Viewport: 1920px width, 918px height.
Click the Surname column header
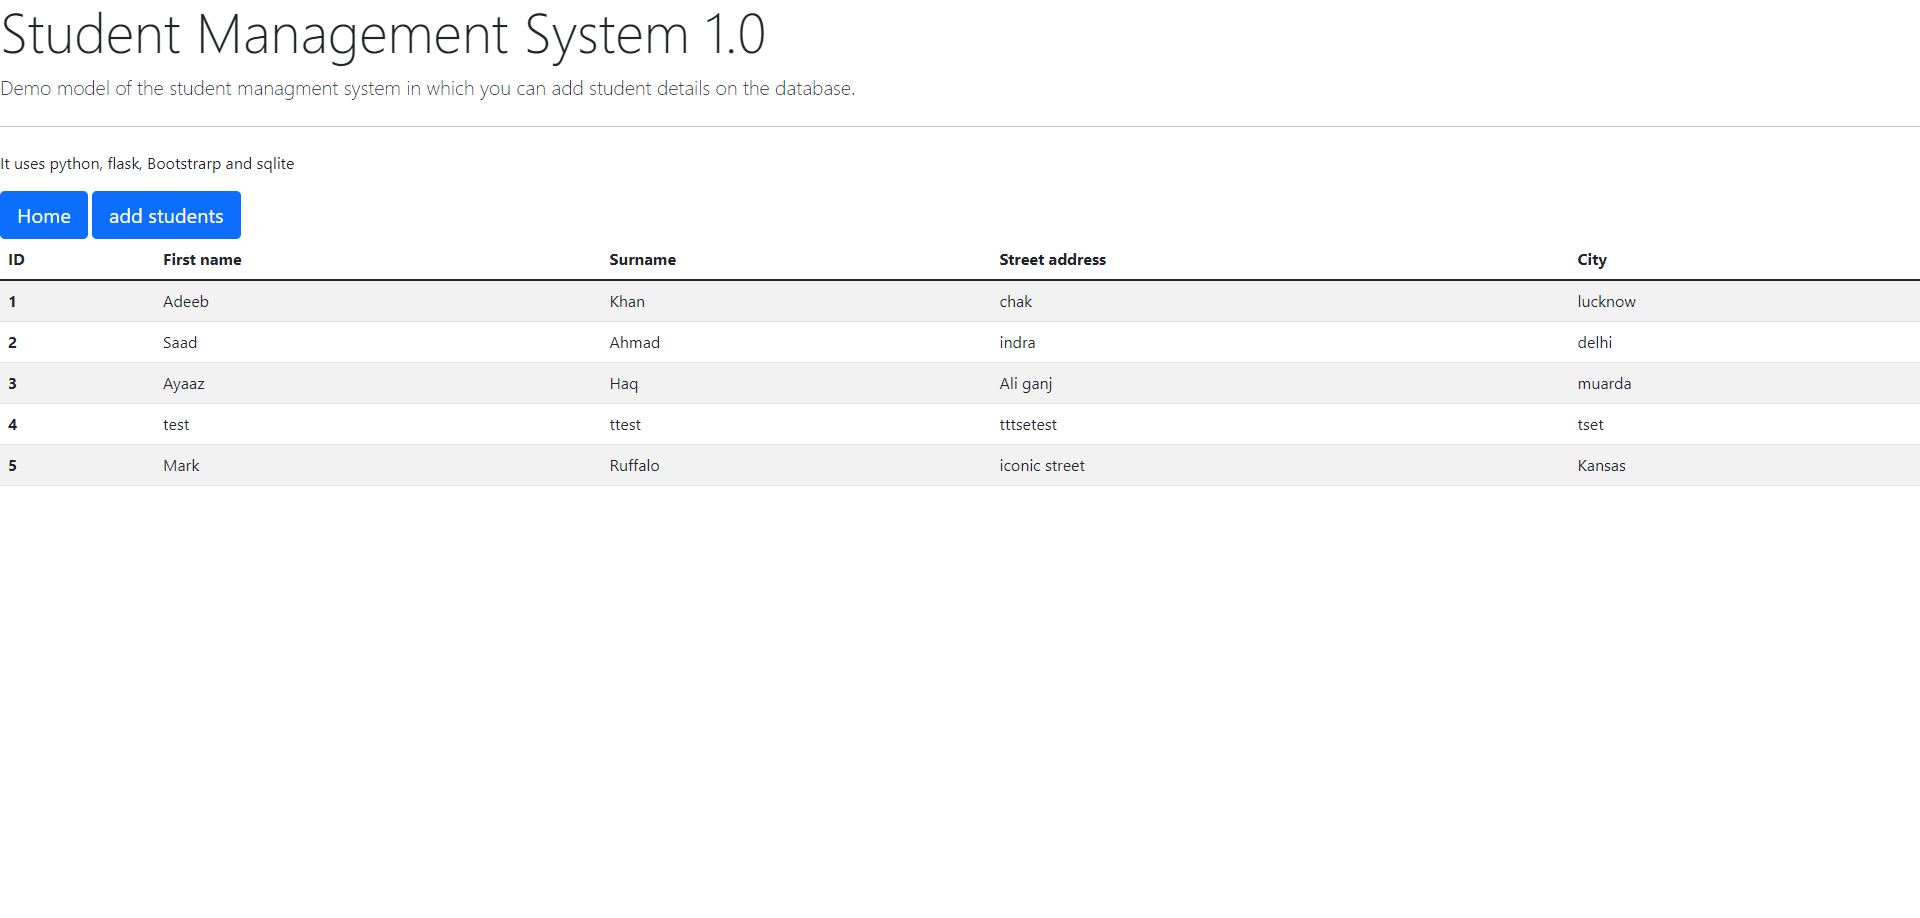click(642, 259)
